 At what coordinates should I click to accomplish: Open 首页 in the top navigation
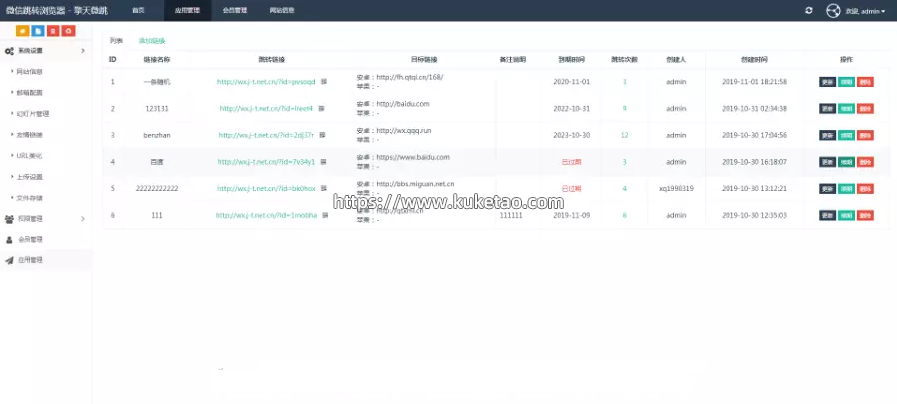coord(138,10)
